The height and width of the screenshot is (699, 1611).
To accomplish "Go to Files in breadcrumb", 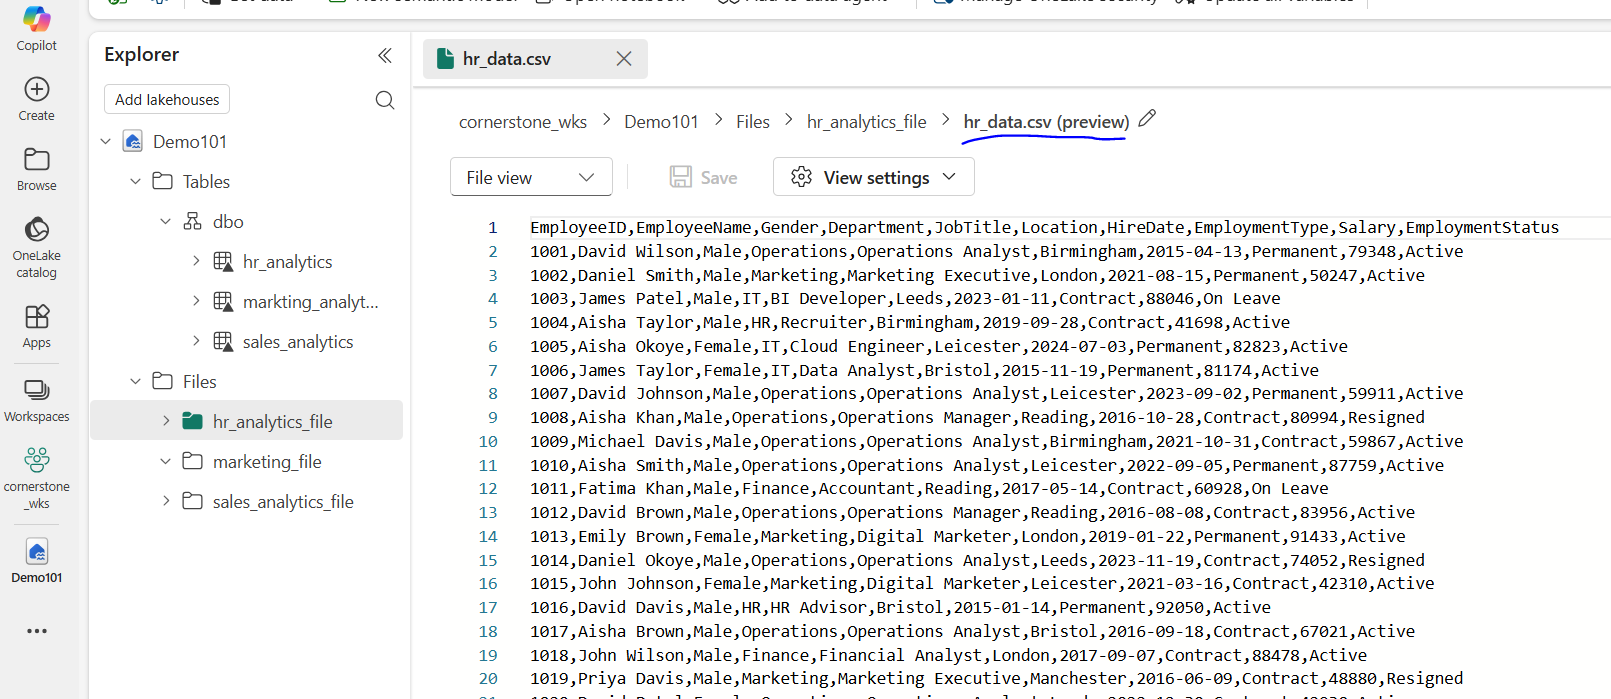I will click(753, 122).
